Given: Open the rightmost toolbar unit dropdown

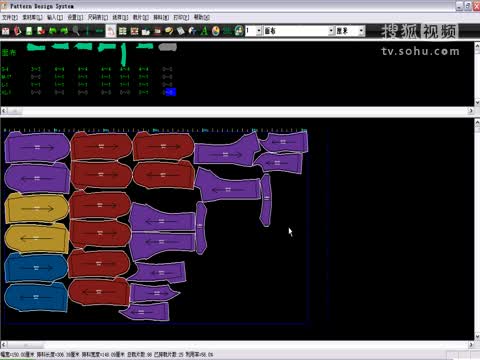Looking at the screenshot, I should click(x=361, y=31).
